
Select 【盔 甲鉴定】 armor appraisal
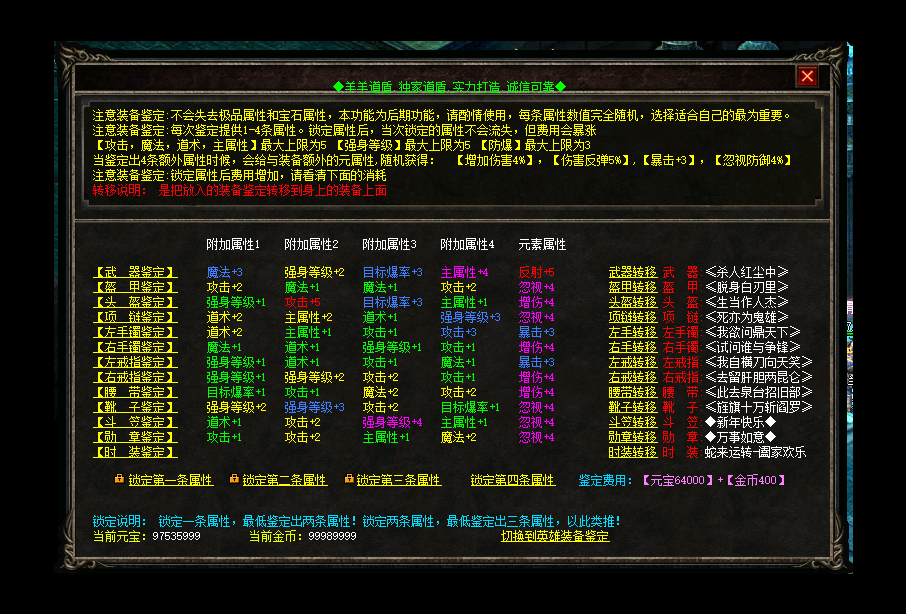point(135,287)
